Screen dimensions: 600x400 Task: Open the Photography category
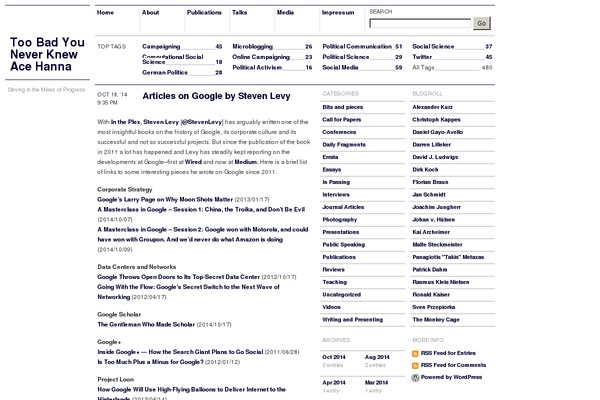point(340,220)
